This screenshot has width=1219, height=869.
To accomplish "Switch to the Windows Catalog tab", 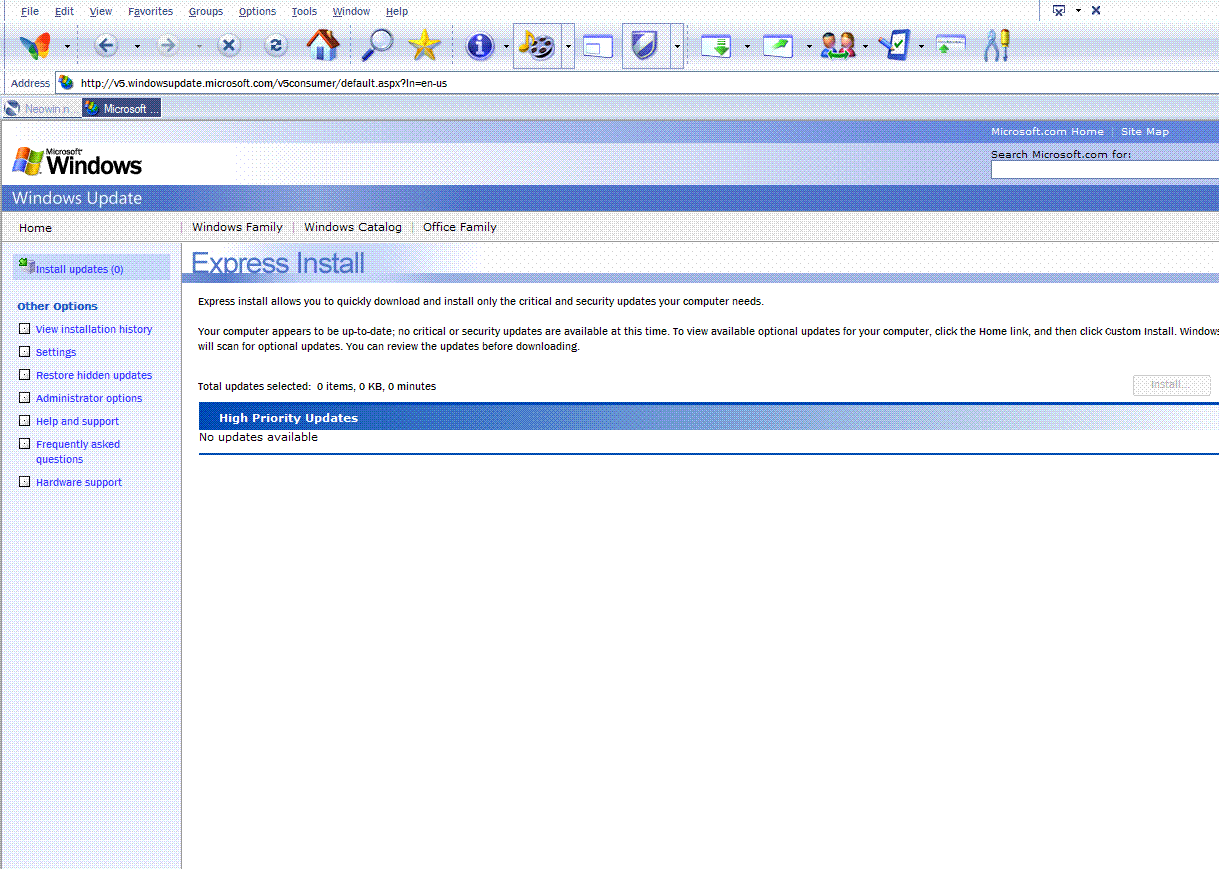I will [352, 227].
